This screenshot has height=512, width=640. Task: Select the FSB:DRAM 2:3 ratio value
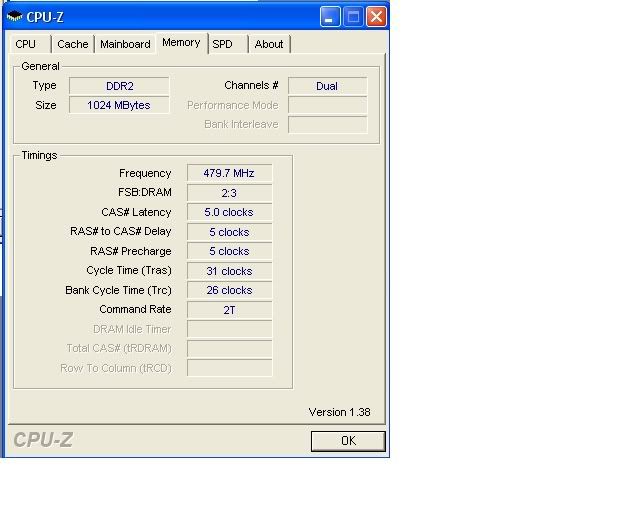pyautogui.click(x=229, y=193)
